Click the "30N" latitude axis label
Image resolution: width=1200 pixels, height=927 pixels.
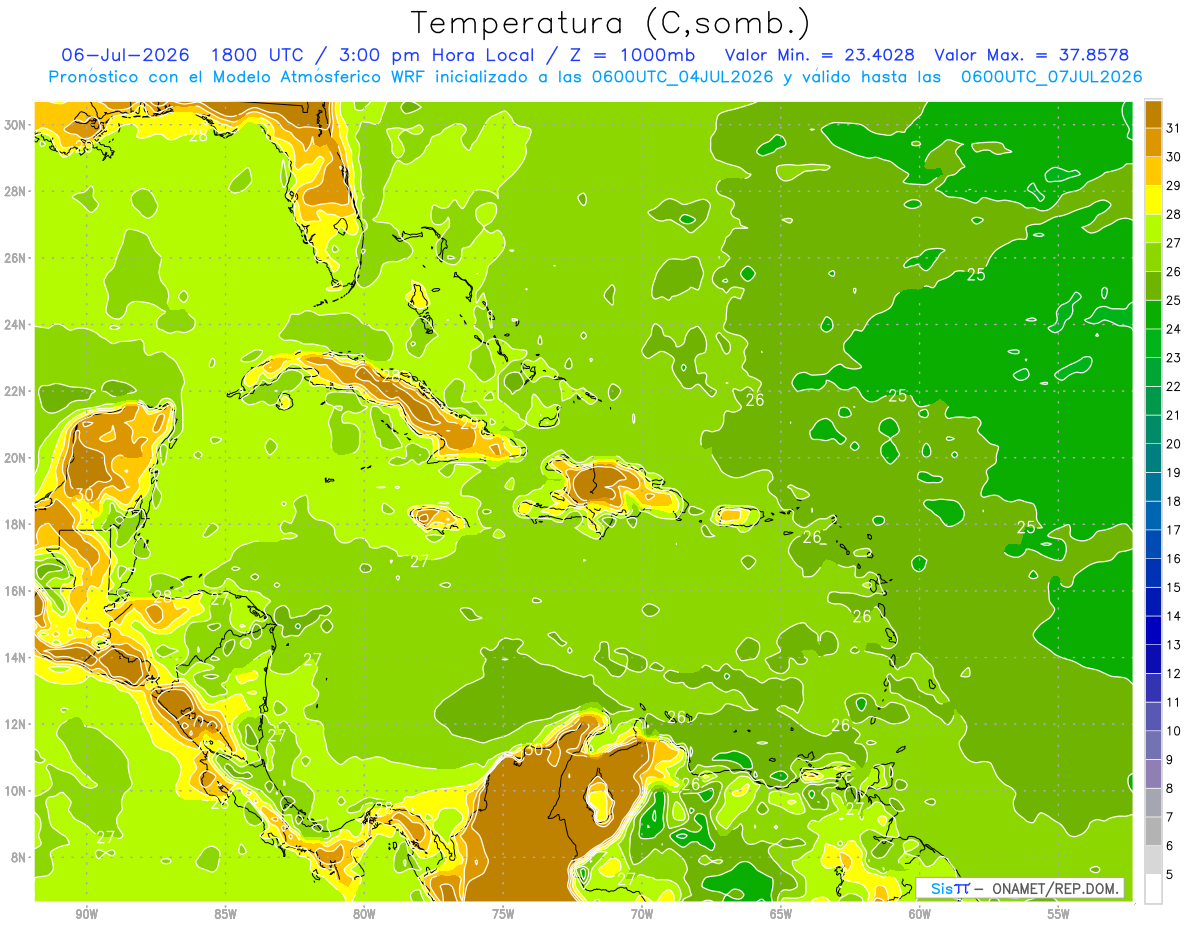click(x=15, y=125)
